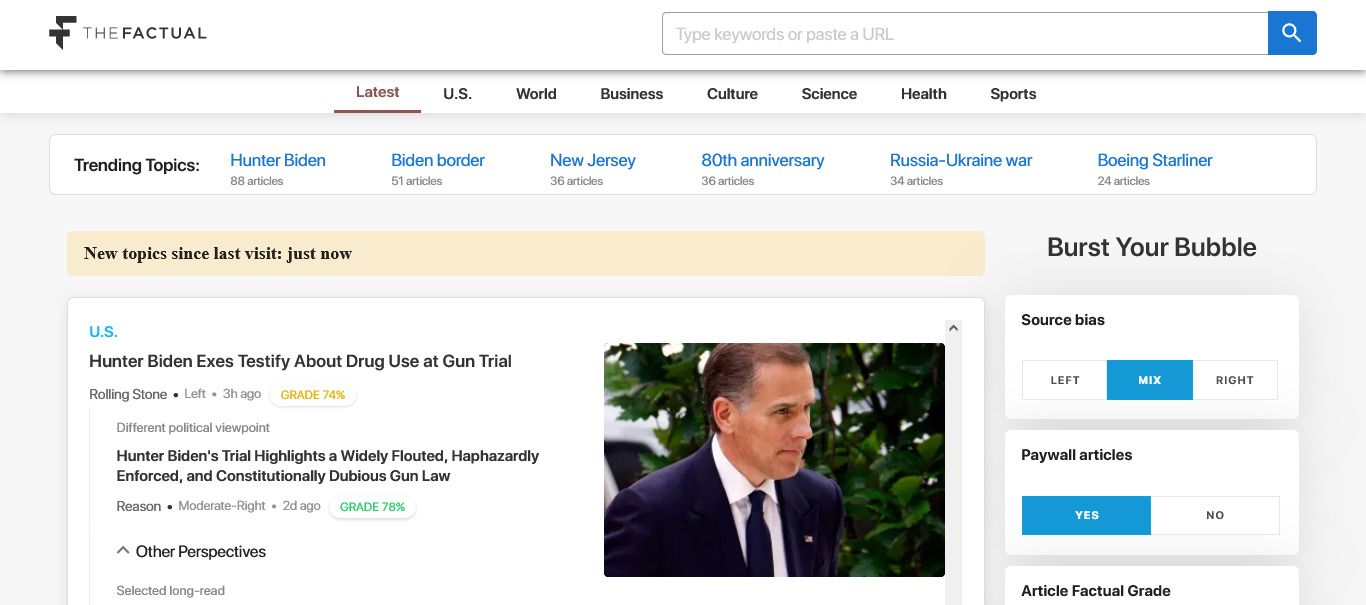Select RIGHT source bias filter
1366x605 pixels.
point(1235,380)
